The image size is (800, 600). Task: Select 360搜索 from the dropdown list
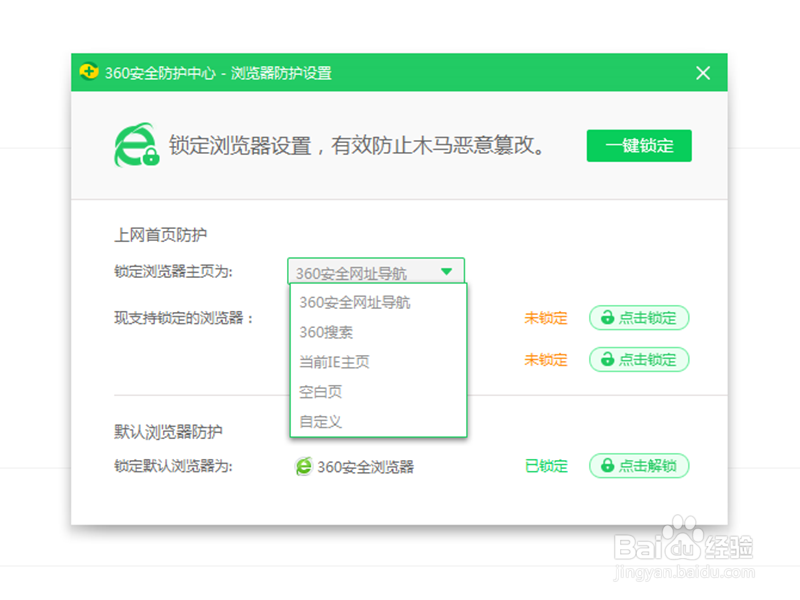click(x=378, y=333)
